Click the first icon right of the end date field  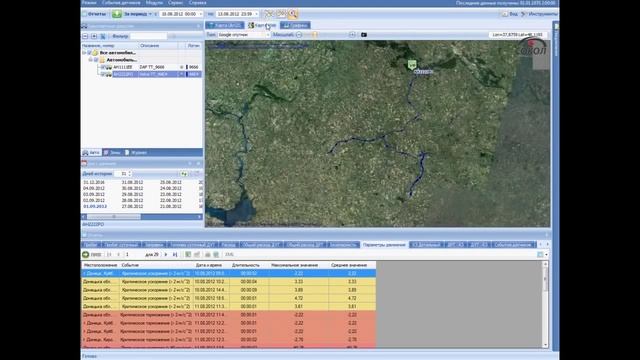pos(269,14)
